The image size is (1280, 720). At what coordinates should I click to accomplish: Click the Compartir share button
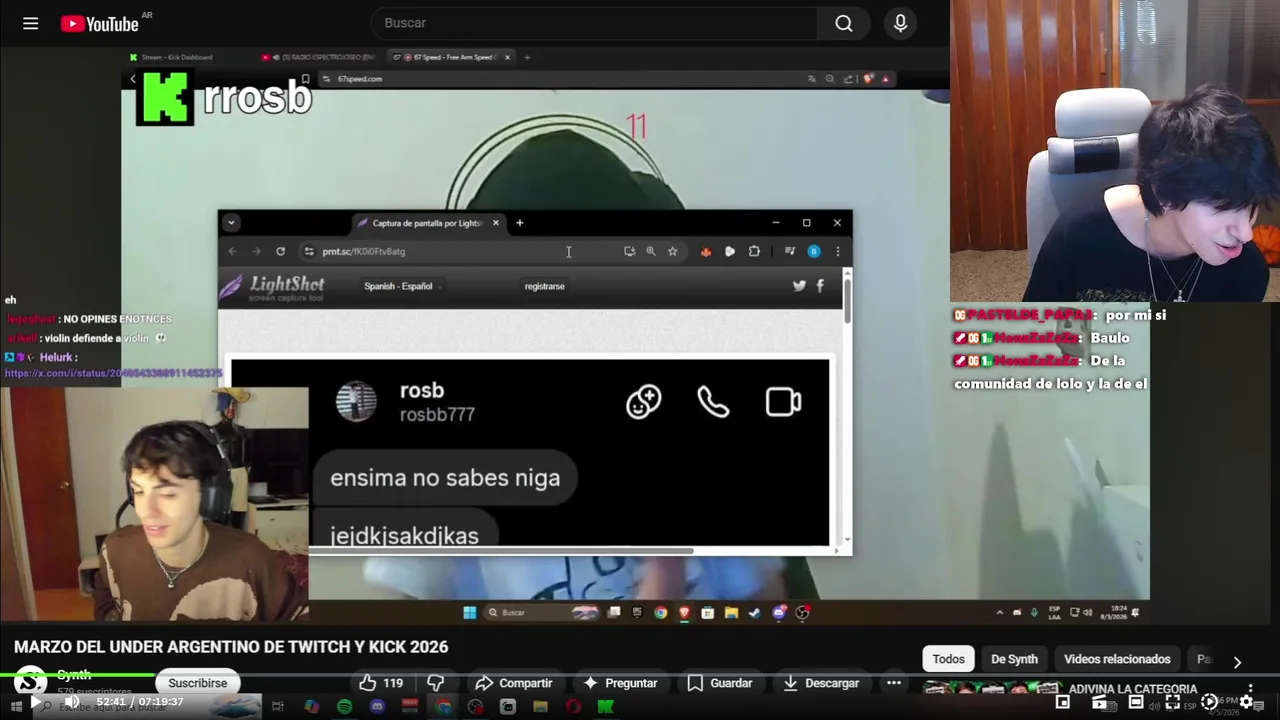coord(513,683)
